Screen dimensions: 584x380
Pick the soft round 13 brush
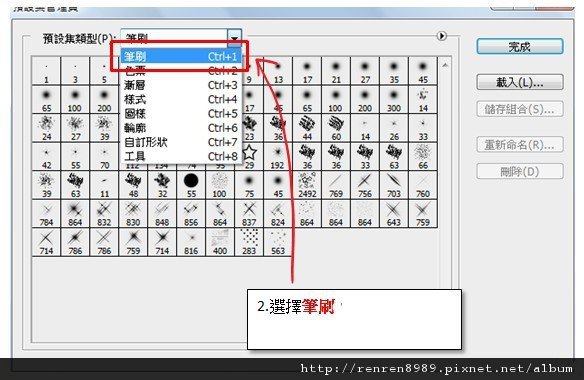coord(278,71)
